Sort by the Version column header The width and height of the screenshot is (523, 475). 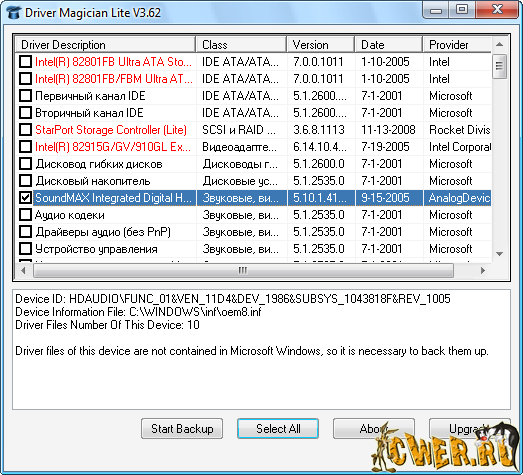(321, 45)
